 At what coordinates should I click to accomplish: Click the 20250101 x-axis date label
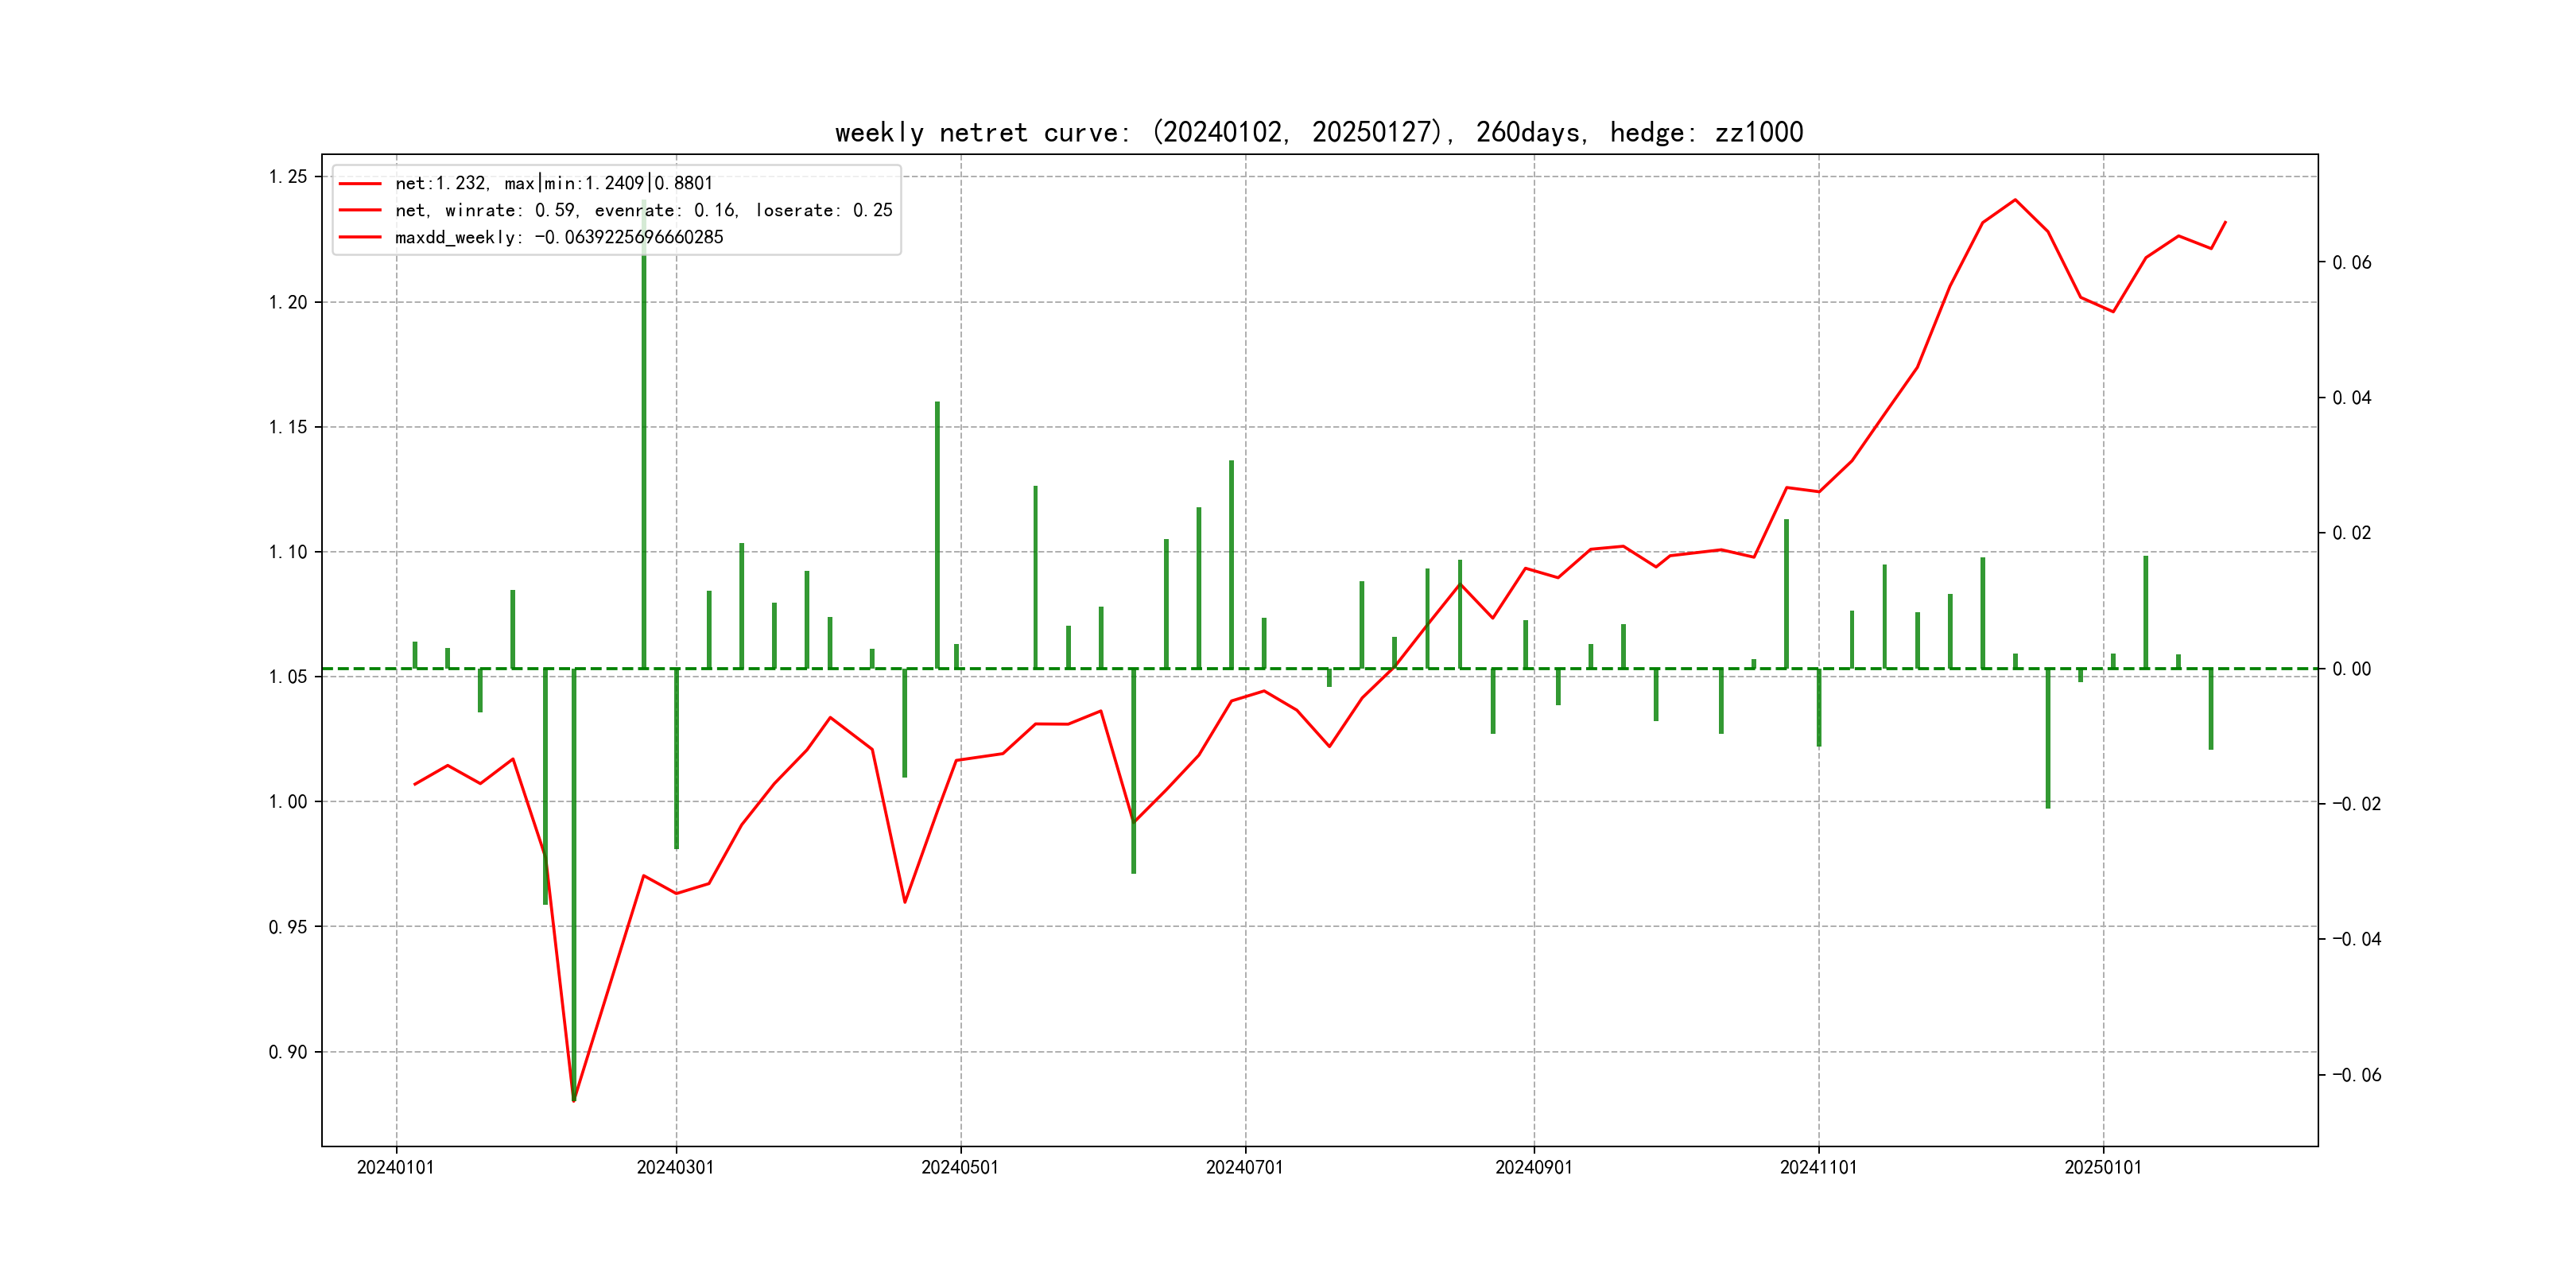point(2103,1167)
